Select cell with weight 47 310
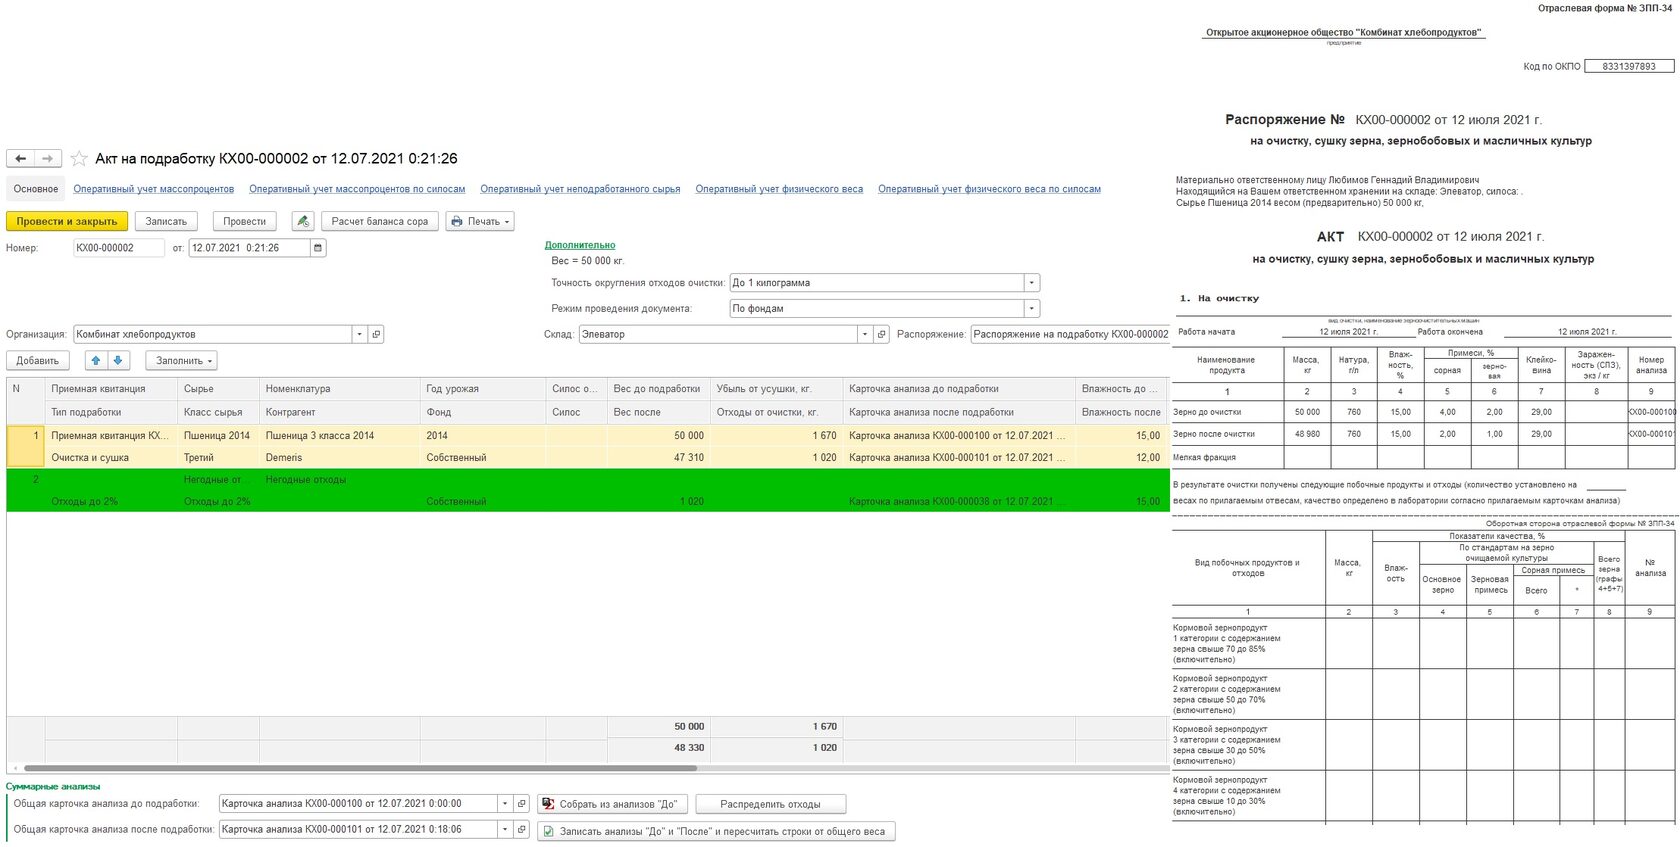This screenshot has height=847, width=1680. point(659,458)
